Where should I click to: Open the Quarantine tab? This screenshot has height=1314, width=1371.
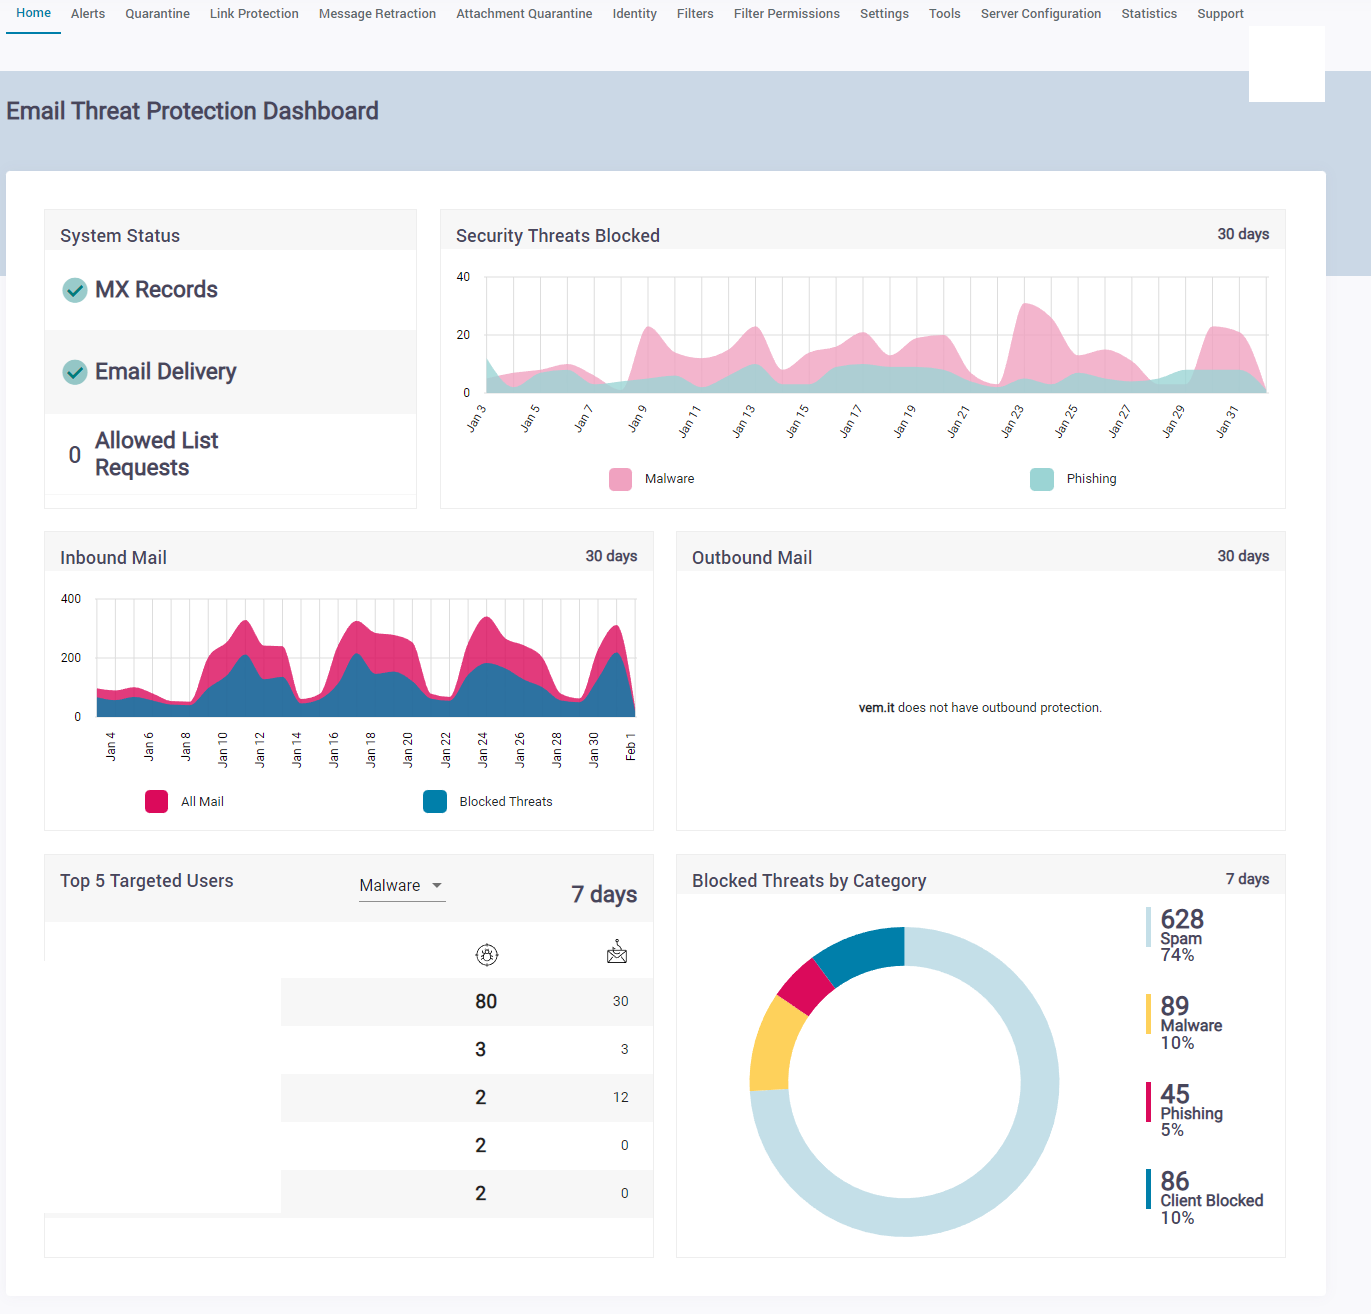click(x=157, y=14)
